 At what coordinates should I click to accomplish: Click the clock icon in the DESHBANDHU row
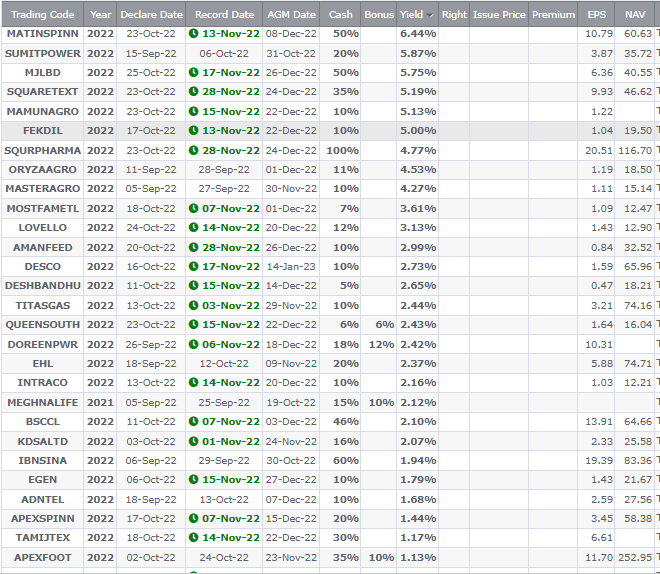pos(193,285)
